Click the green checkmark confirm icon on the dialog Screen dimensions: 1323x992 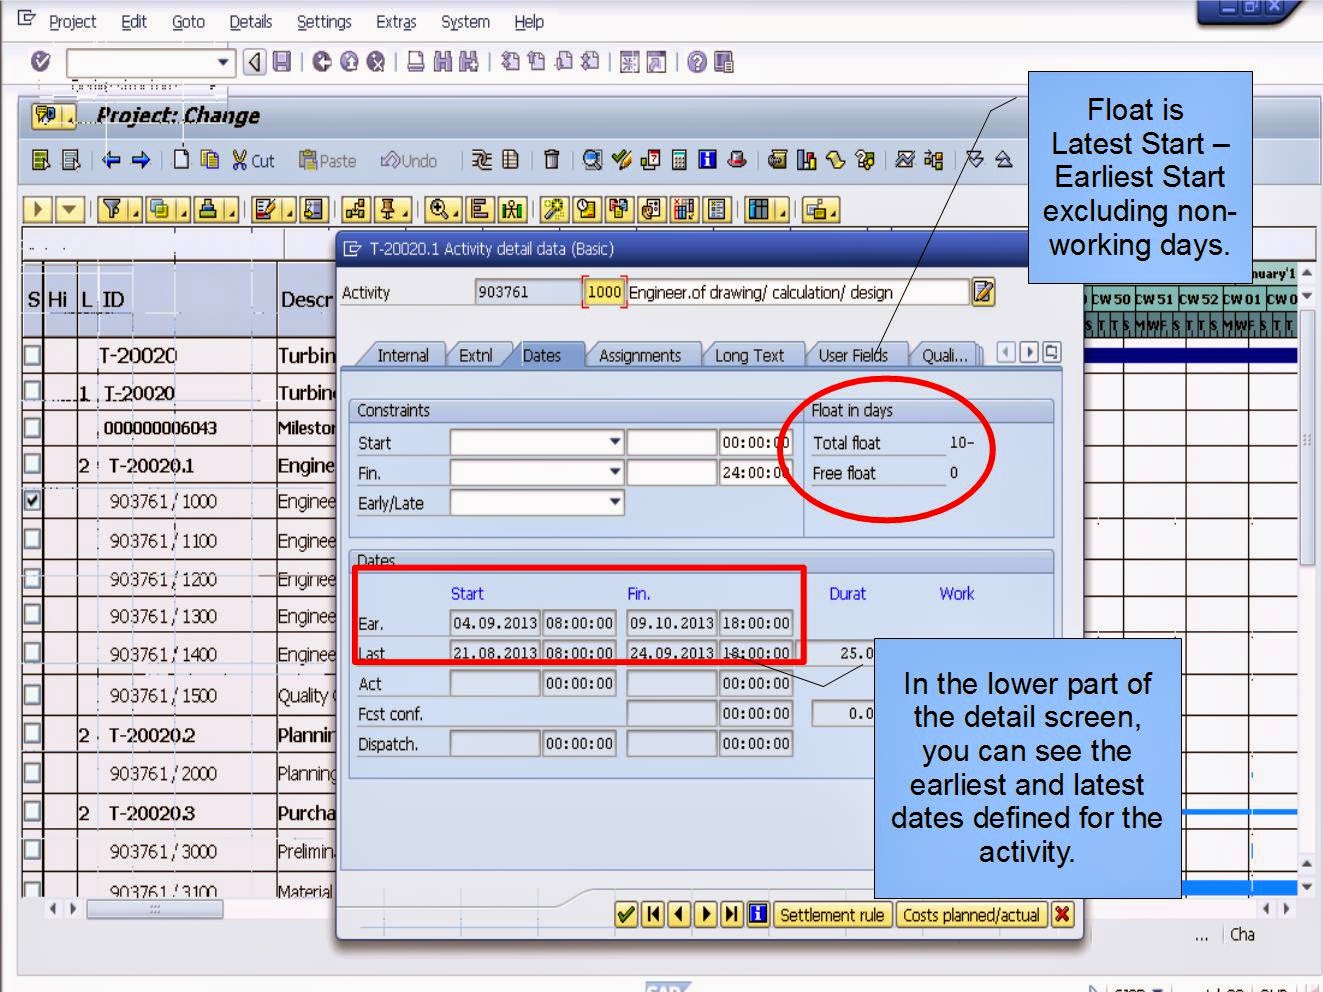pos(628,914)
